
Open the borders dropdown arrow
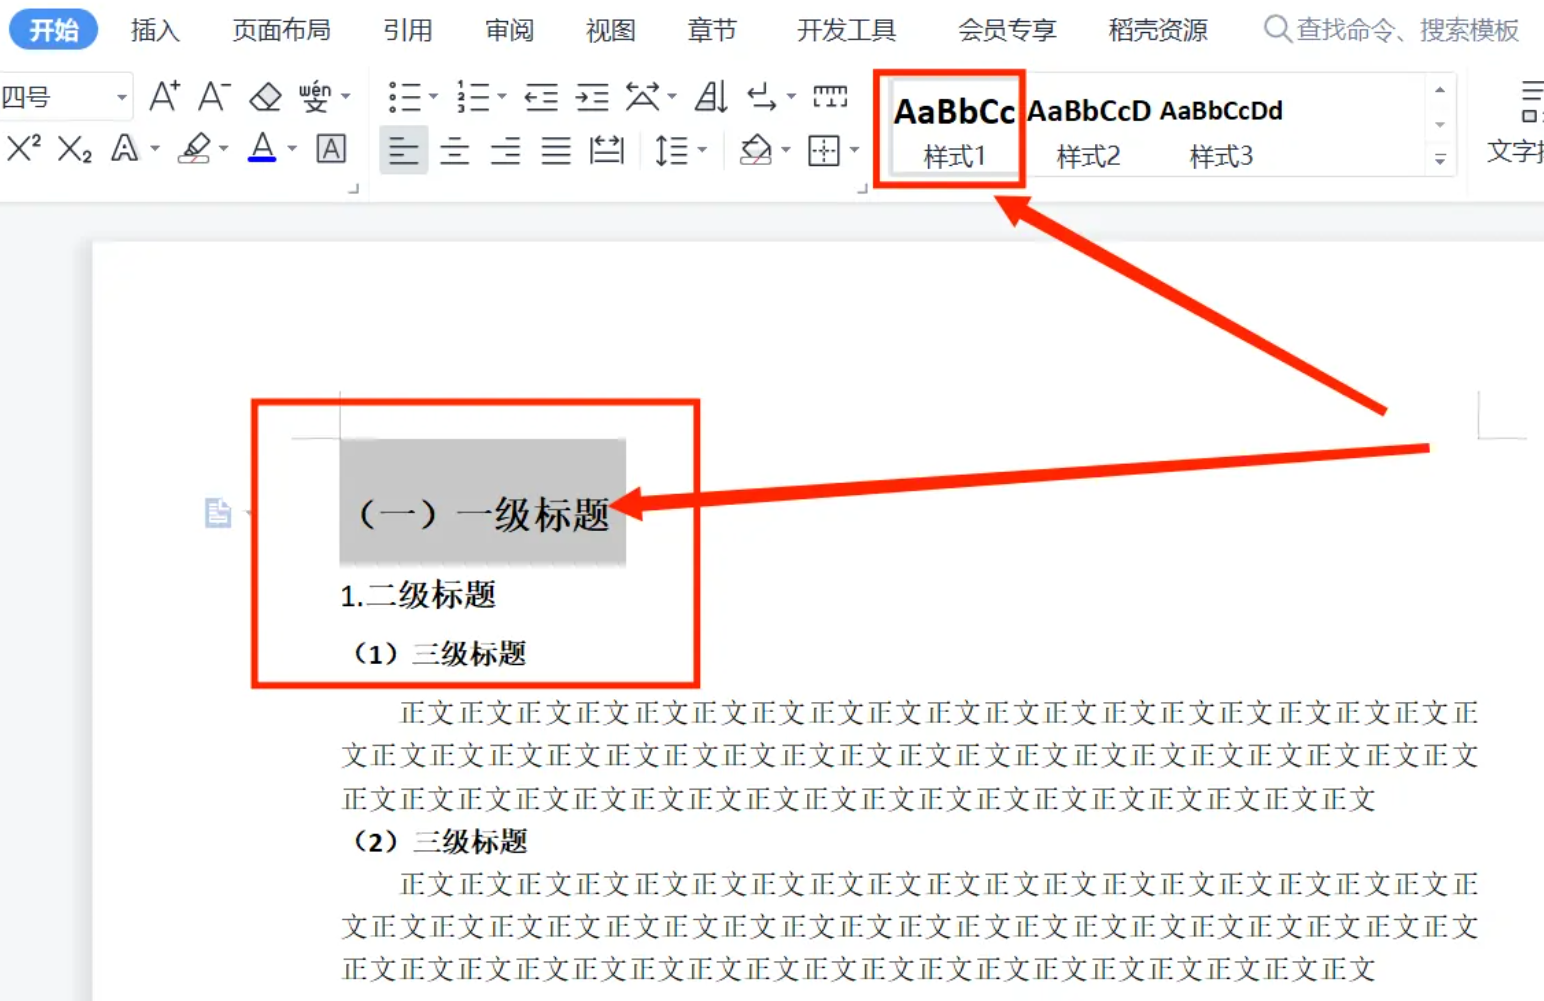click(854, 150)
